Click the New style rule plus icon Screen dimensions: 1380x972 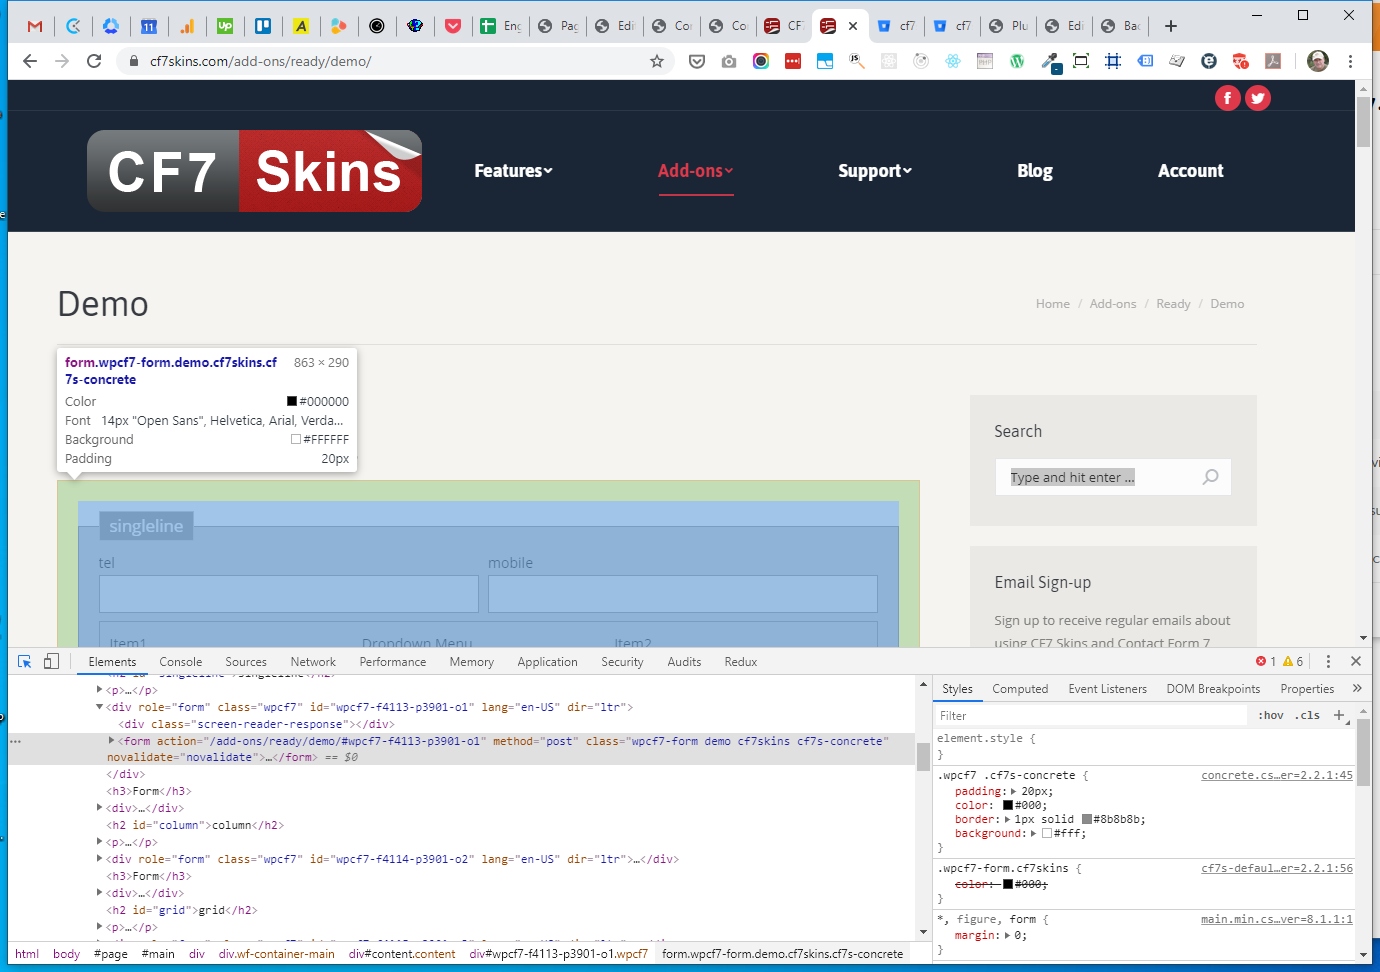1339,715
